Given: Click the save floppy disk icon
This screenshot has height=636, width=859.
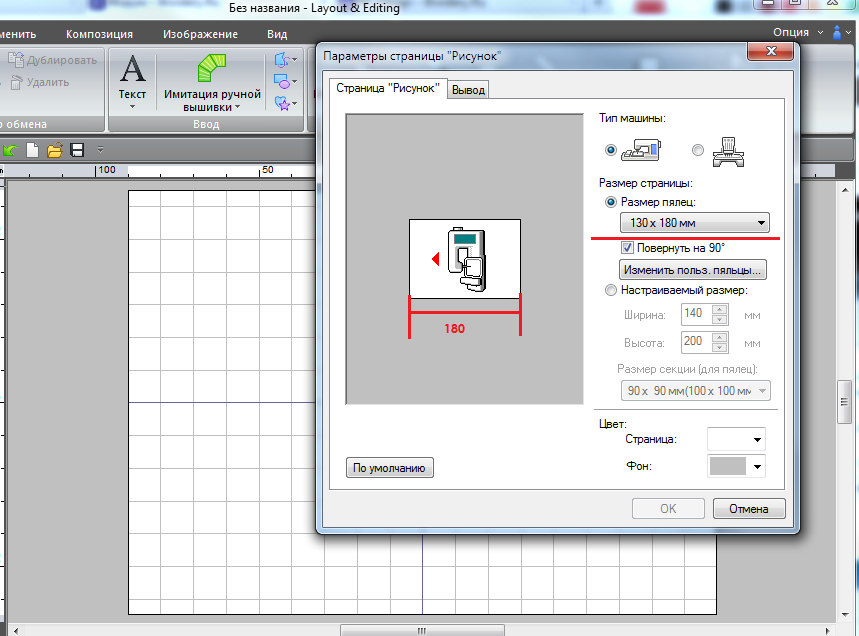Looking at the screenshot, I should click(x=77, y=150).
